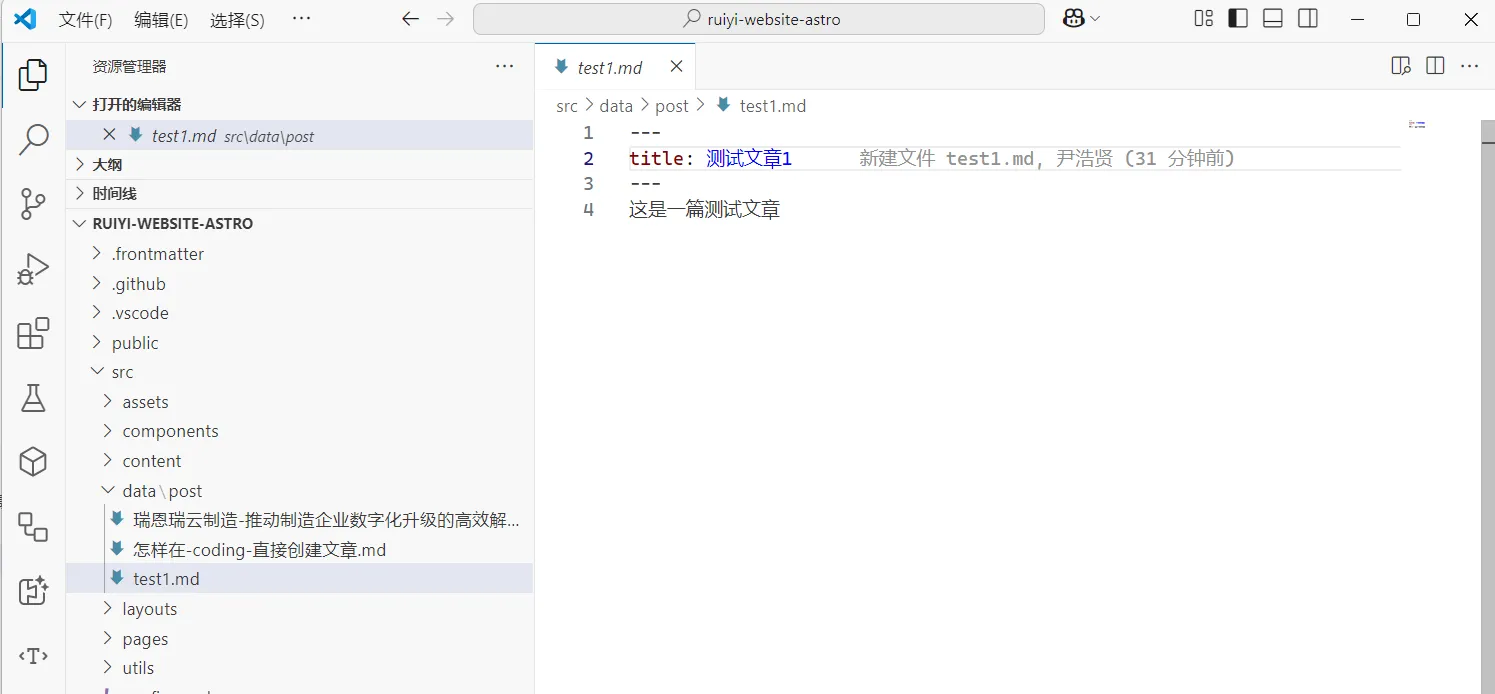Open the 文件(F) menu
Viewport: 1495px width, 694px height.
(85, 20)
